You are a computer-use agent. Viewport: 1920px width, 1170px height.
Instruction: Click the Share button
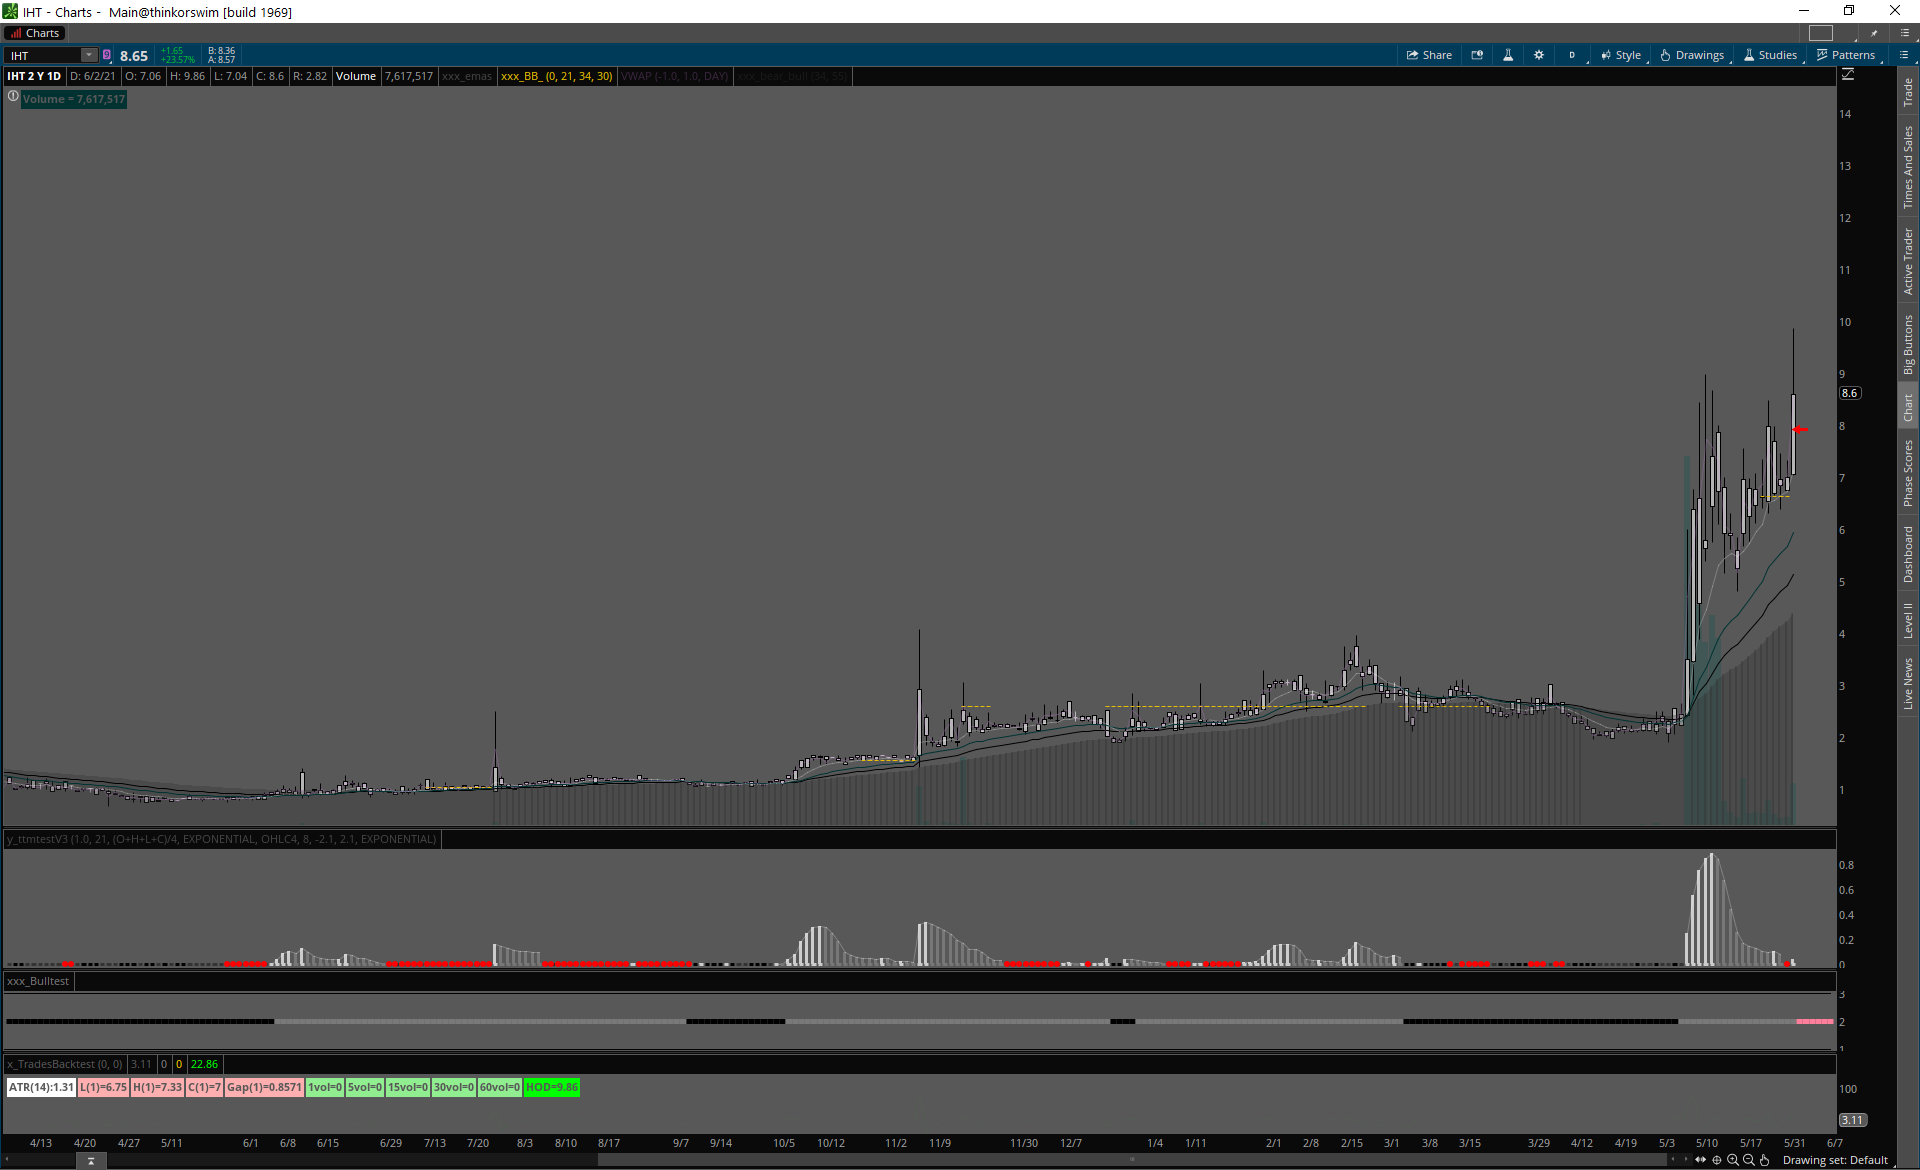point(1429,55)
